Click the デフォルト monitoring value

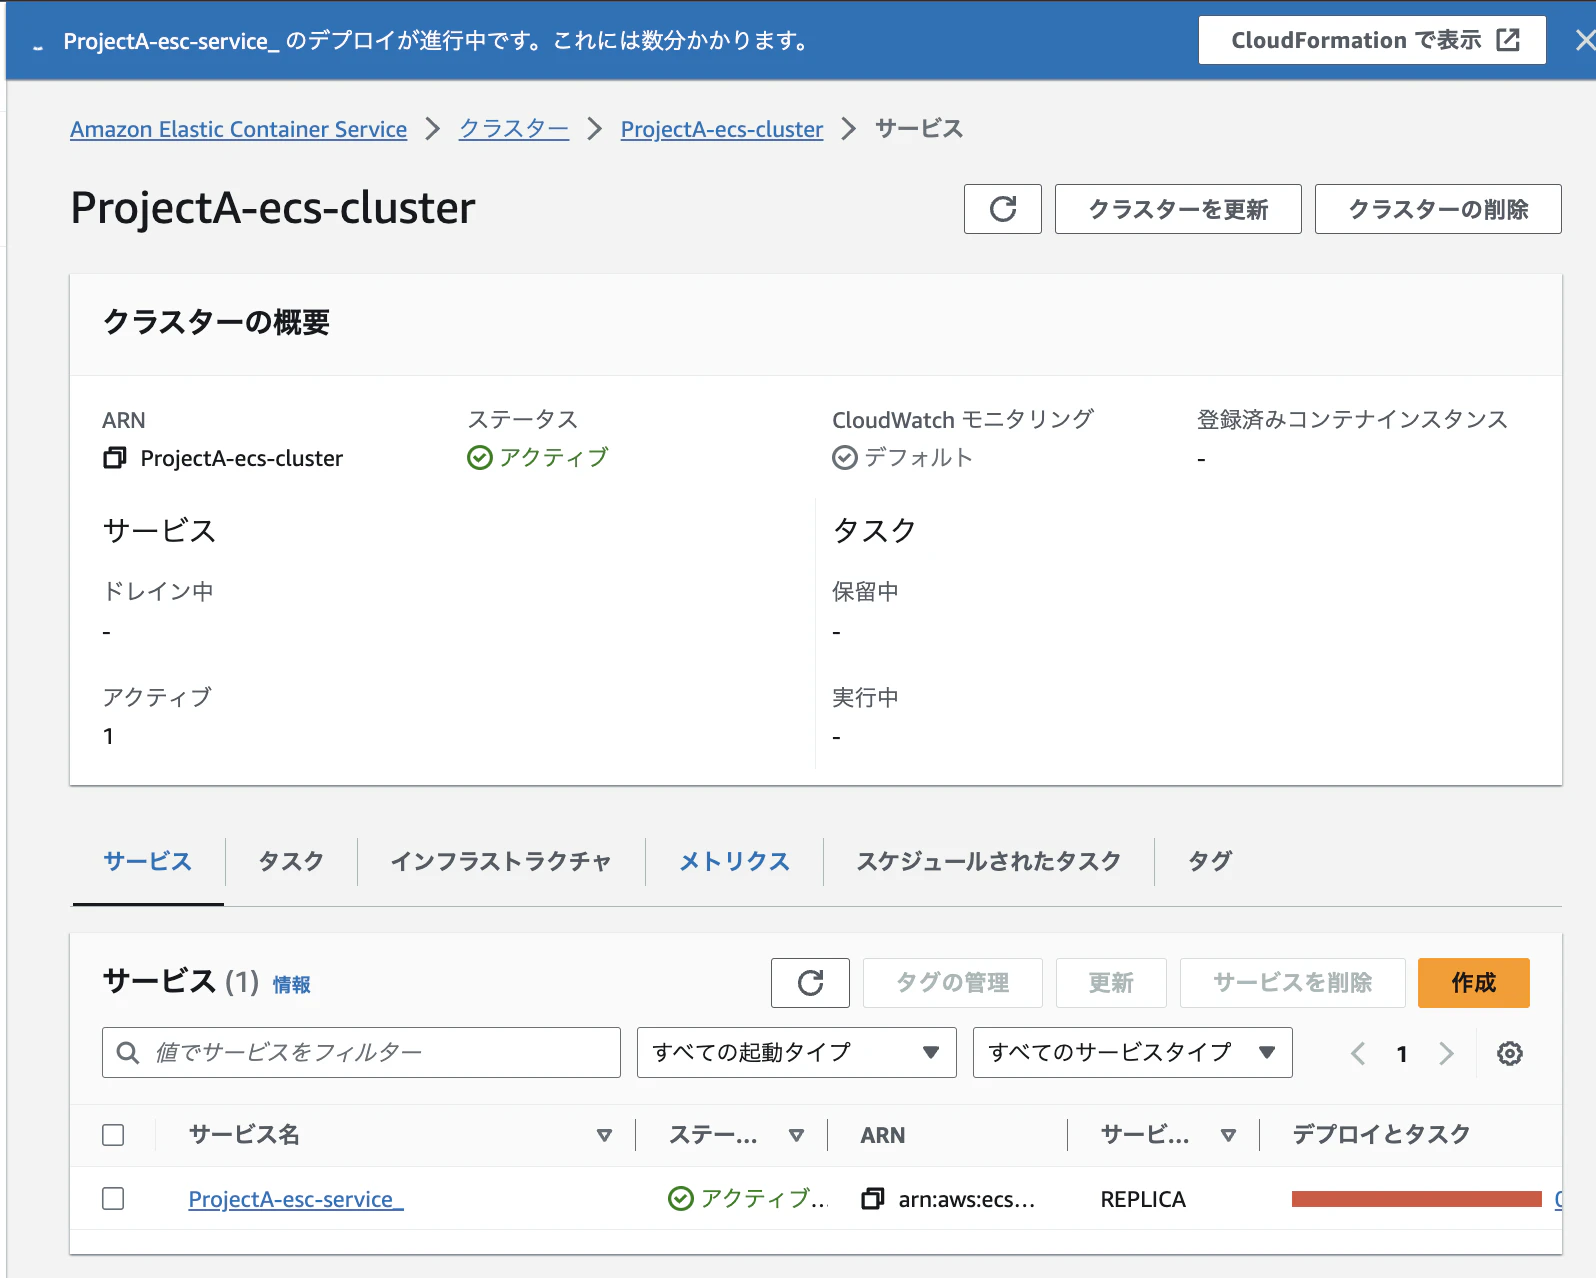click(x=919, y=458)
